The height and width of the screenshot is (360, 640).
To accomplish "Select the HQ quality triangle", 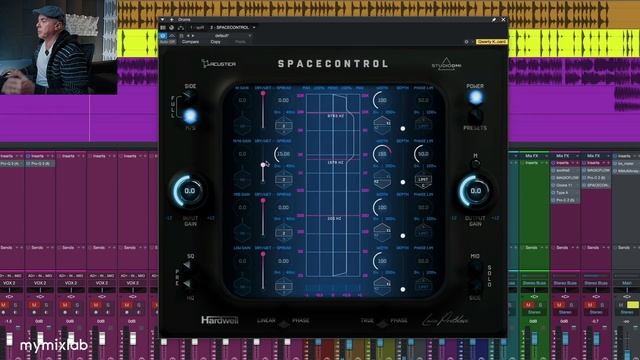I will pos(187,283).
